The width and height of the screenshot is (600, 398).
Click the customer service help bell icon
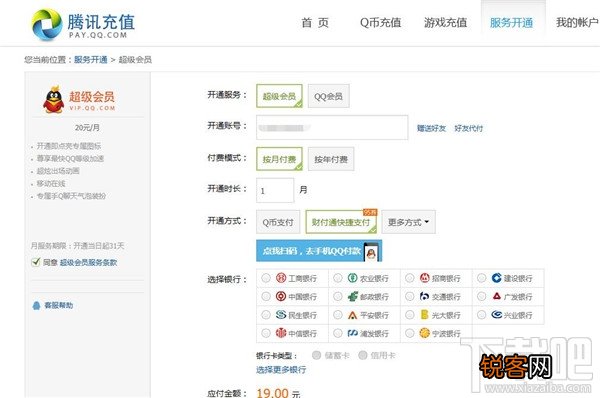point(36,305)
